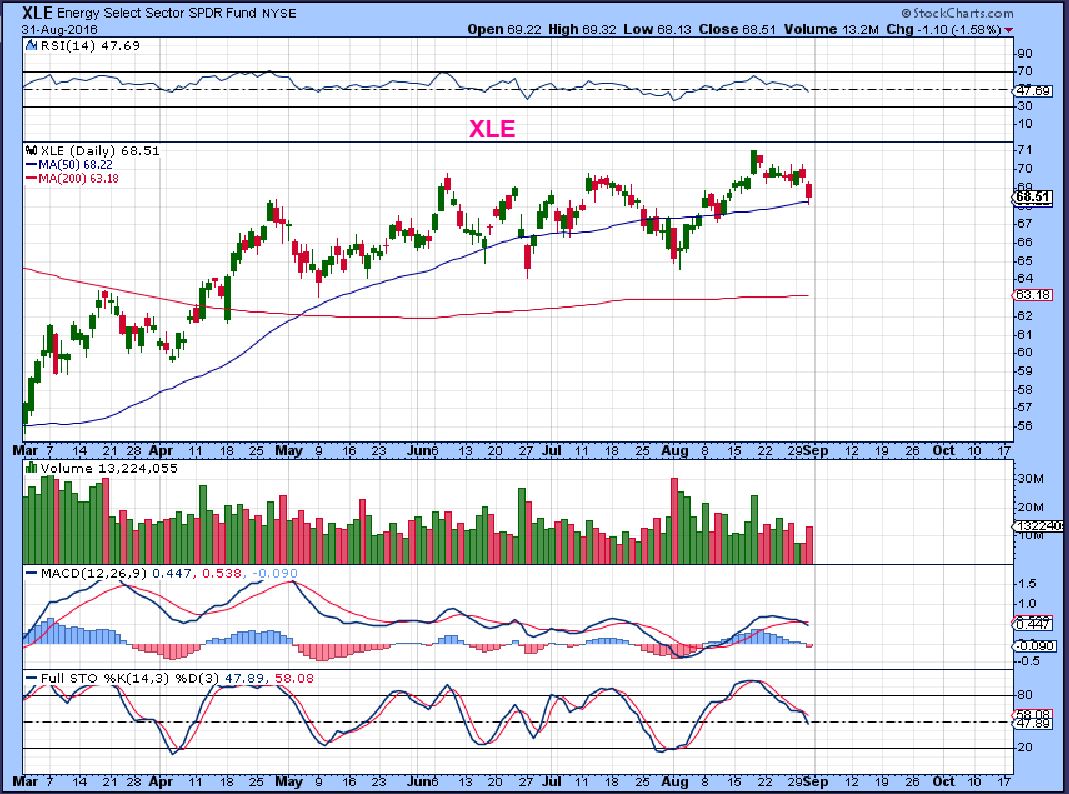Click the 30M label on the volume axis
Screen dimensions: 1069x794
tap(1030, 479)
